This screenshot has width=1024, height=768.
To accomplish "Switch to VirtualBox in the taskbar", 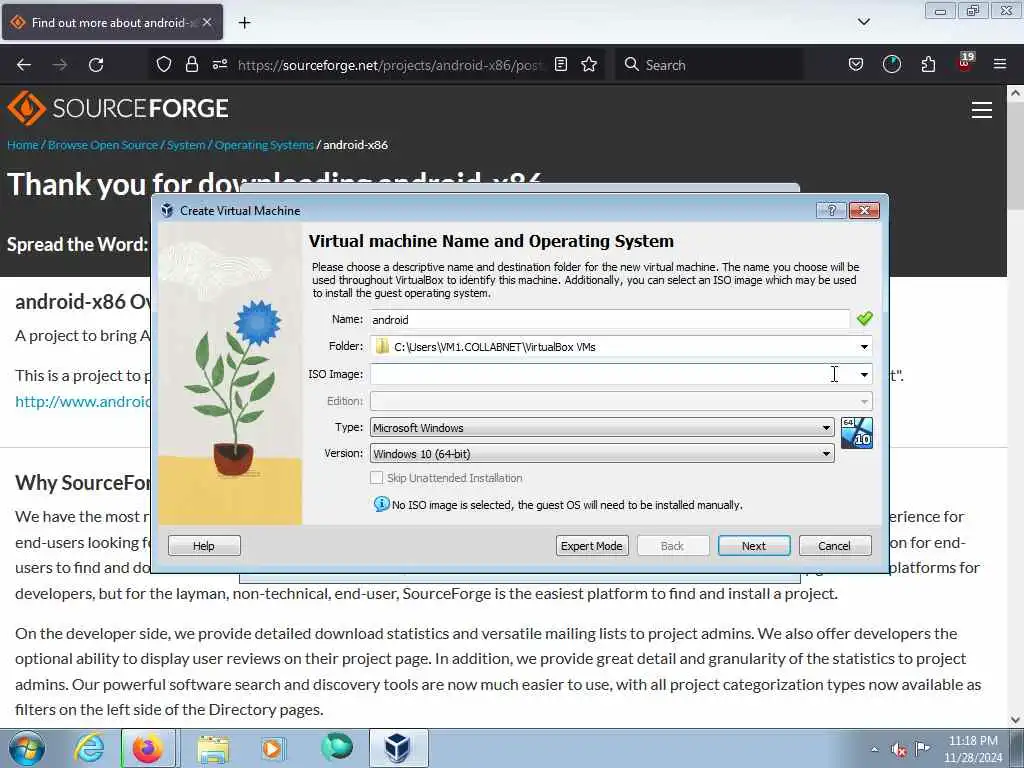I will (x=398, y=748).
